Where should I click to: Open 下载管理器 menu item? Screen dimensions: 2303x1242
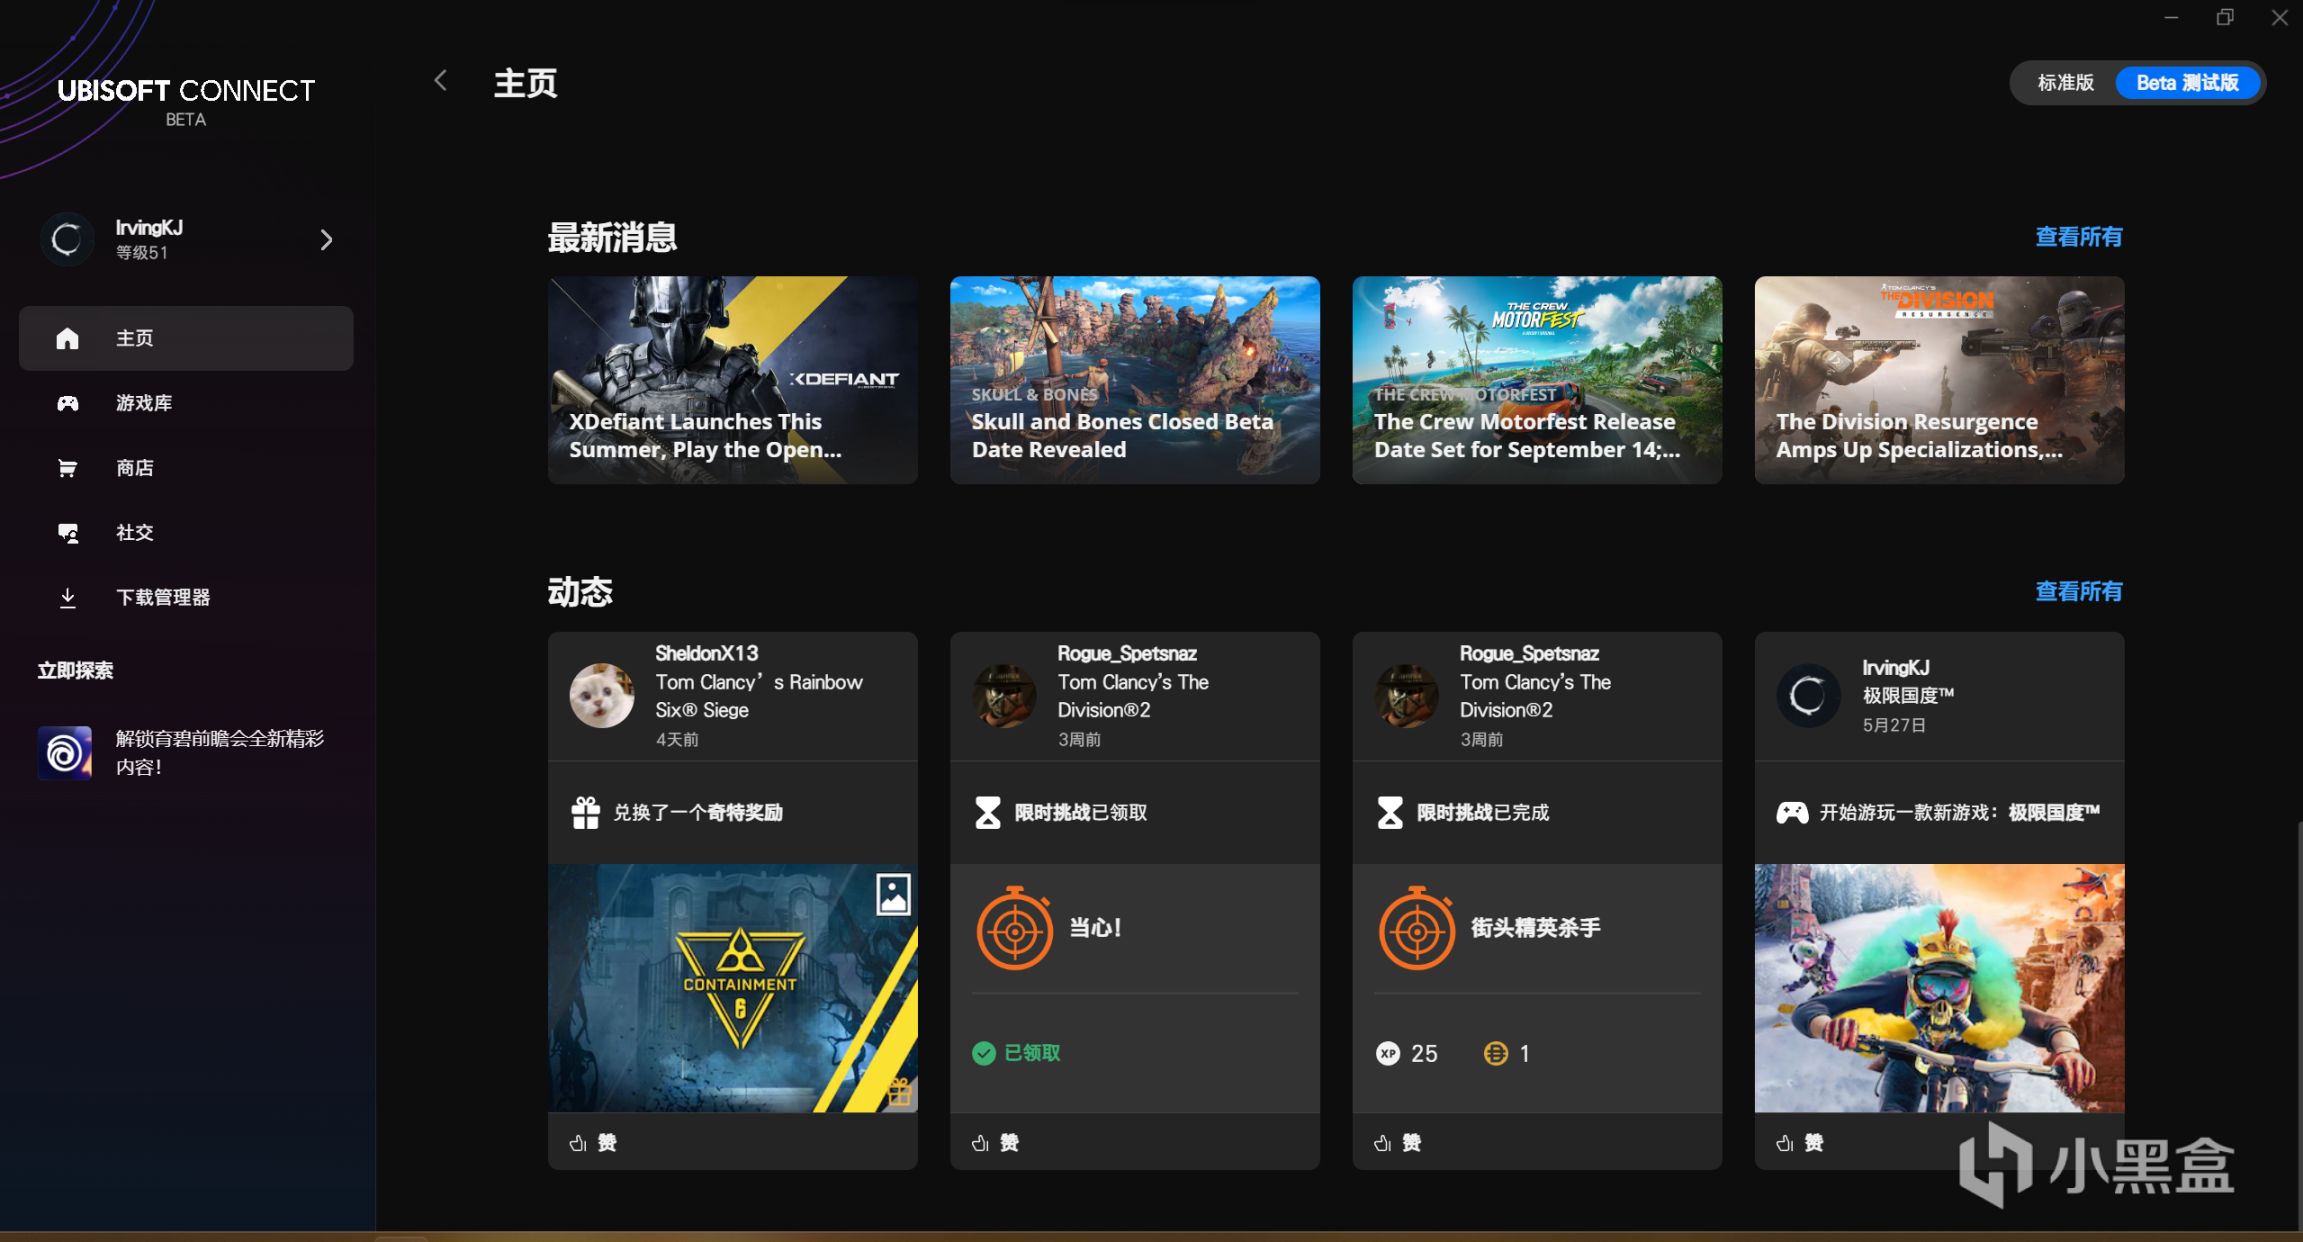163,598
